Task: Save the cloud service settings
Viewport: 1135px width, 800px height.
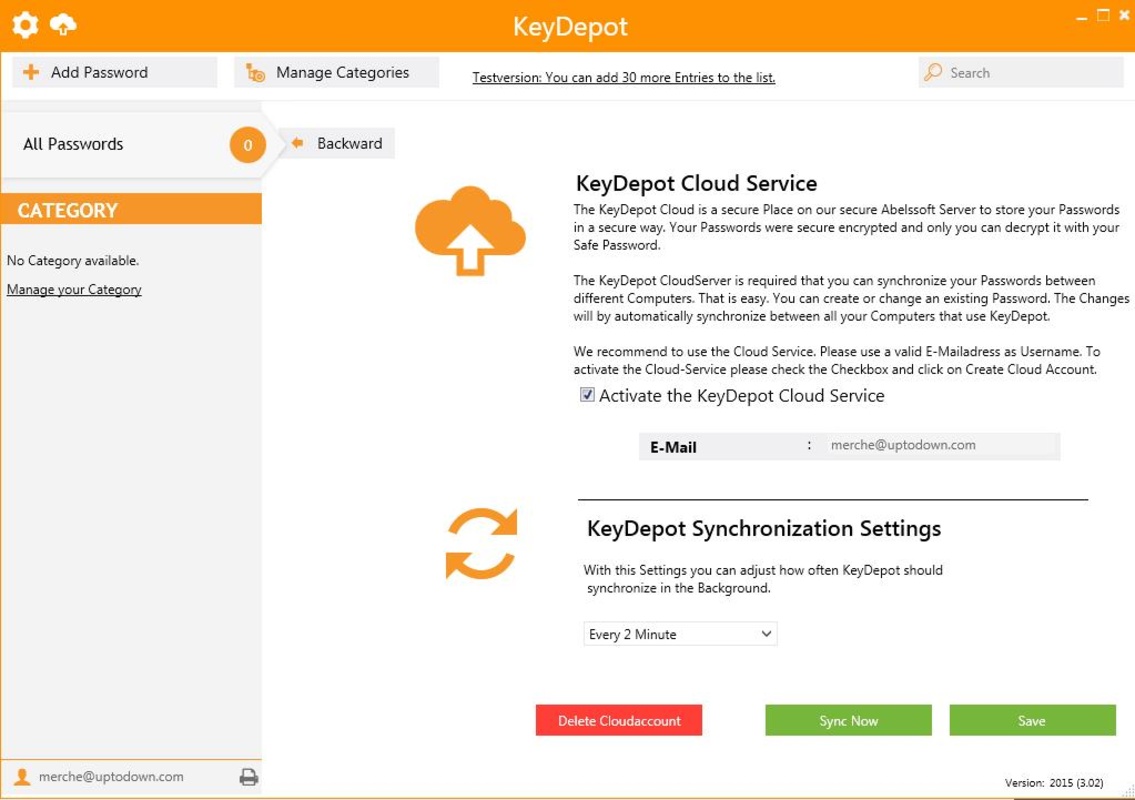Action: (x=1031, y=721)
